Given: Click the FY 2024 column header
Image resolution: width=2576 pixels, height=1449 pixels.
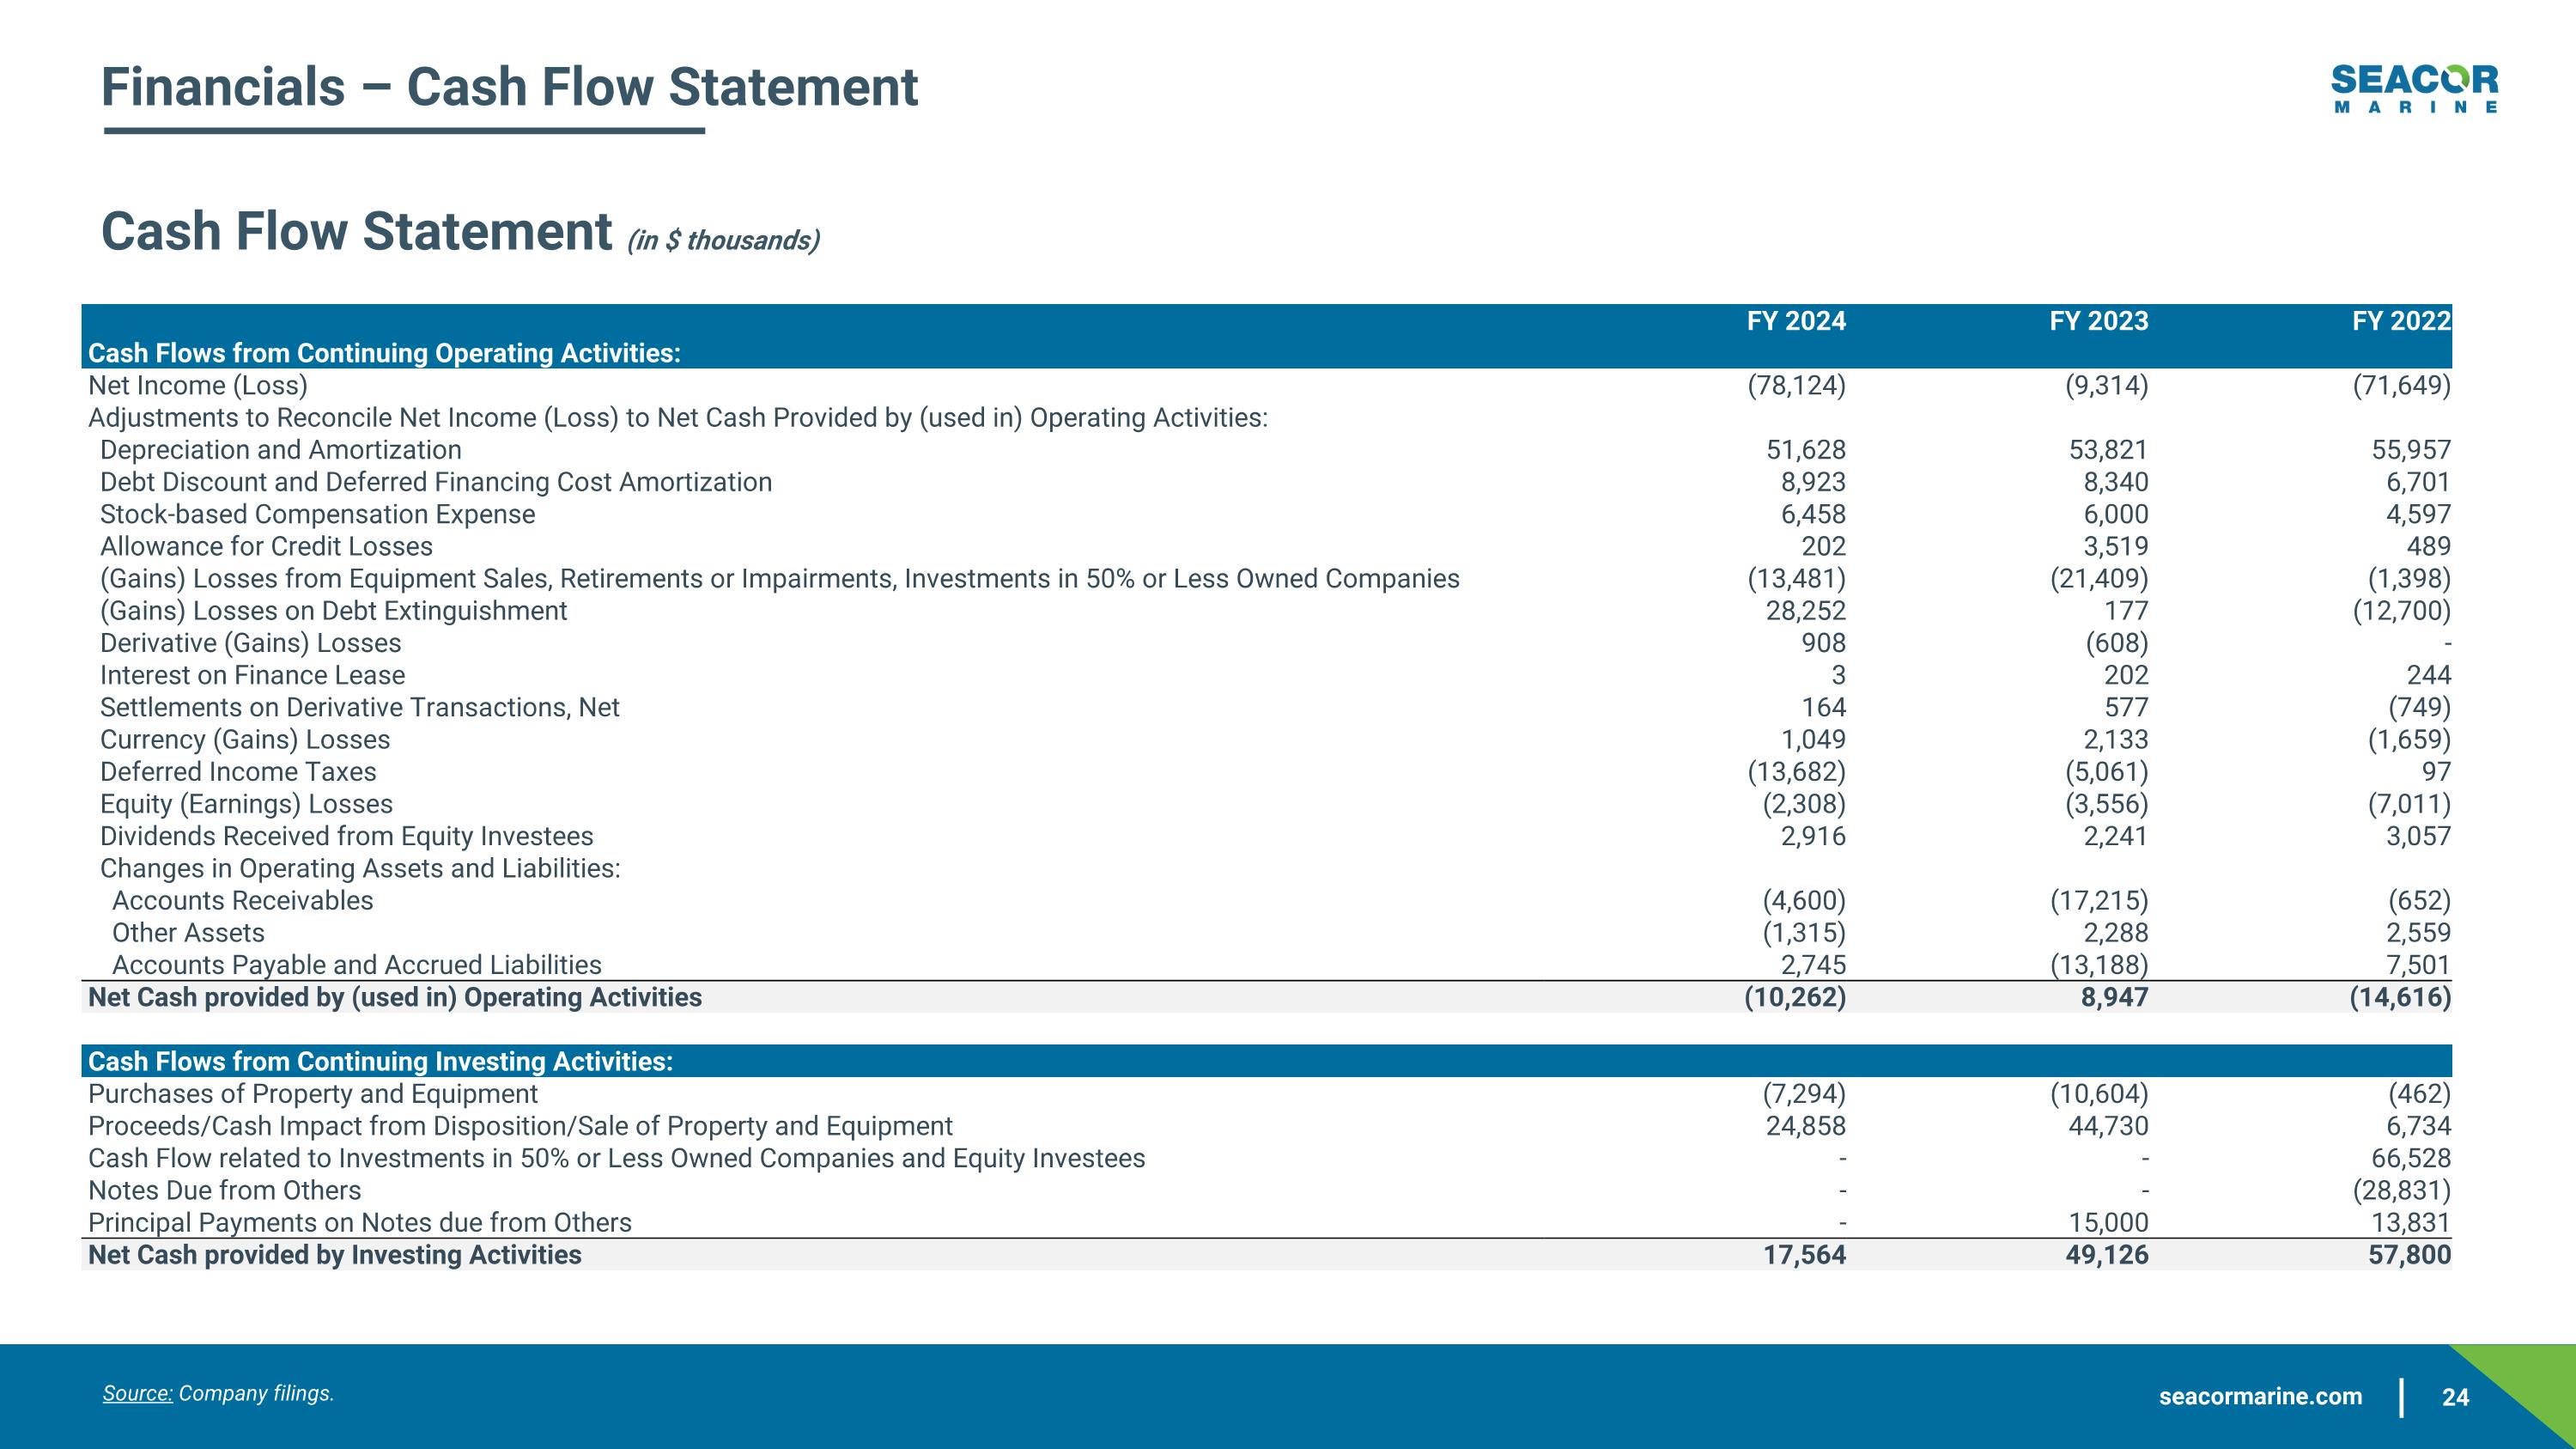Looking at the screenshot, I should (x=1796, y=321).
